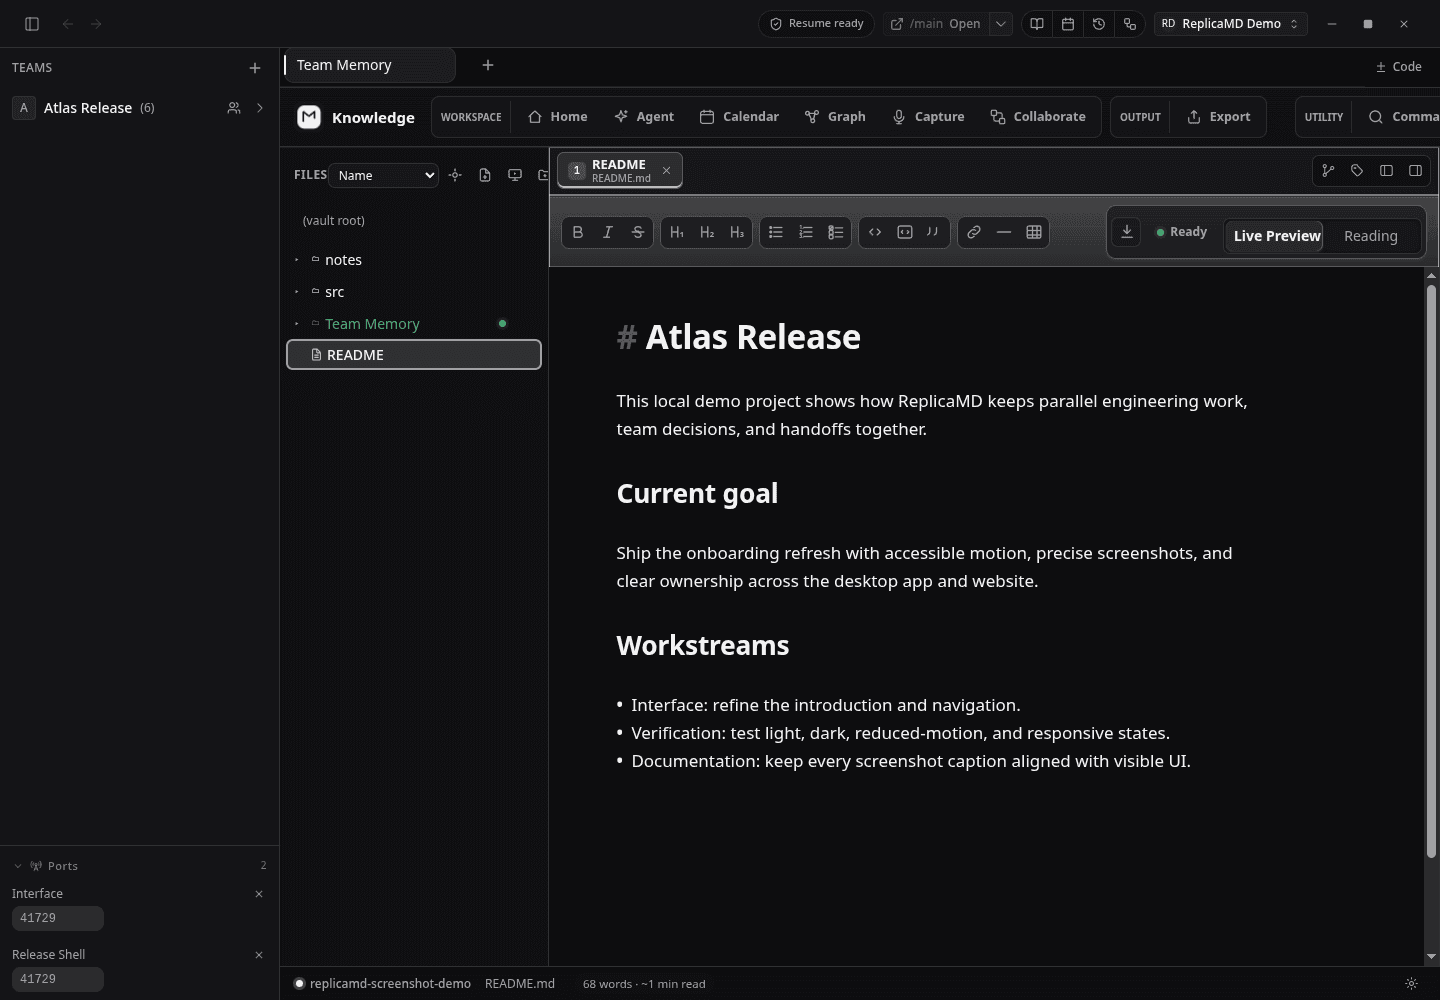Apply strikethrough formatting
The image size is (1440, 1000).
click(638, 232)
